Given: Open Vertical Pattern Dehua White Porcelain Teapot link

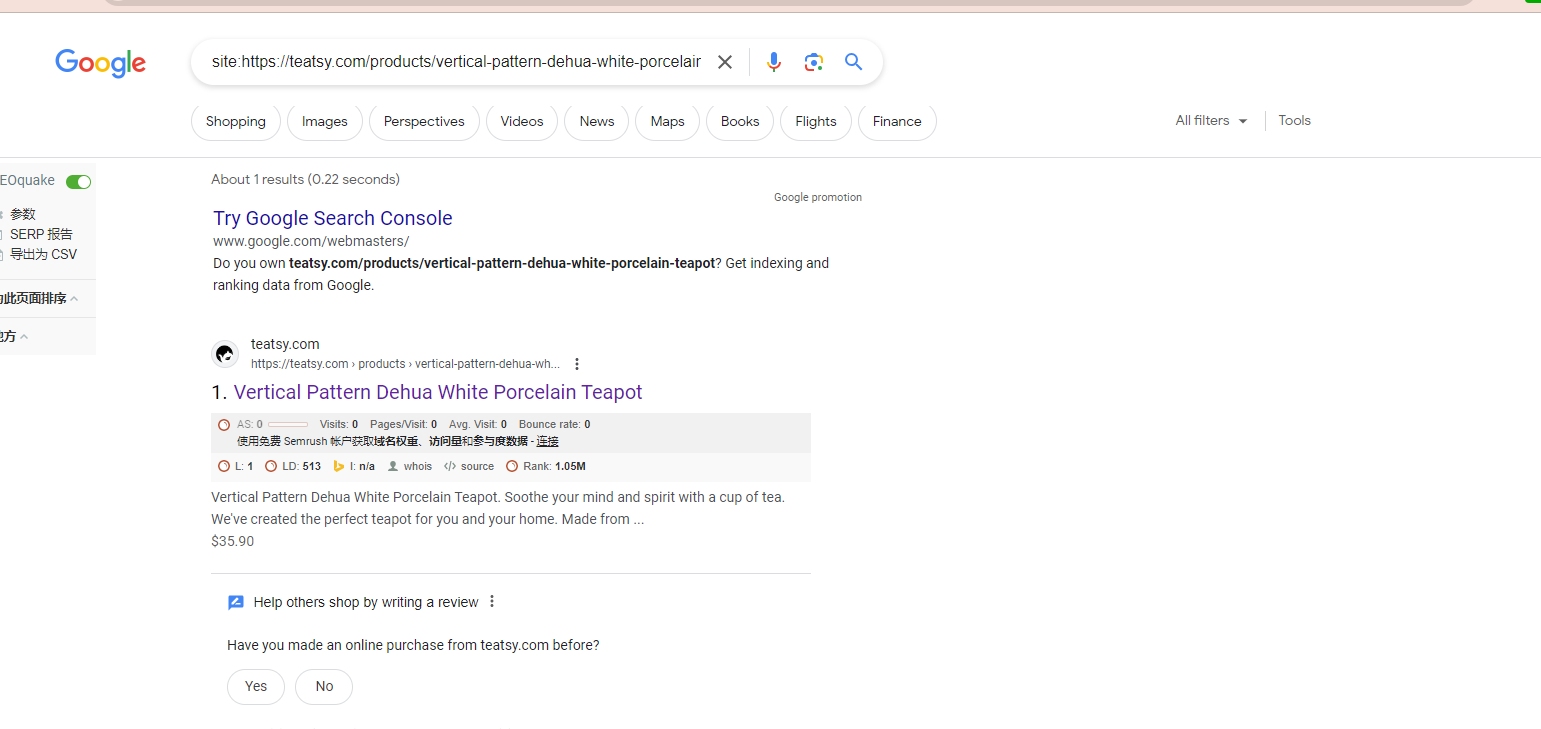Looking at the screenshot, I should click(x=438, y=392).
